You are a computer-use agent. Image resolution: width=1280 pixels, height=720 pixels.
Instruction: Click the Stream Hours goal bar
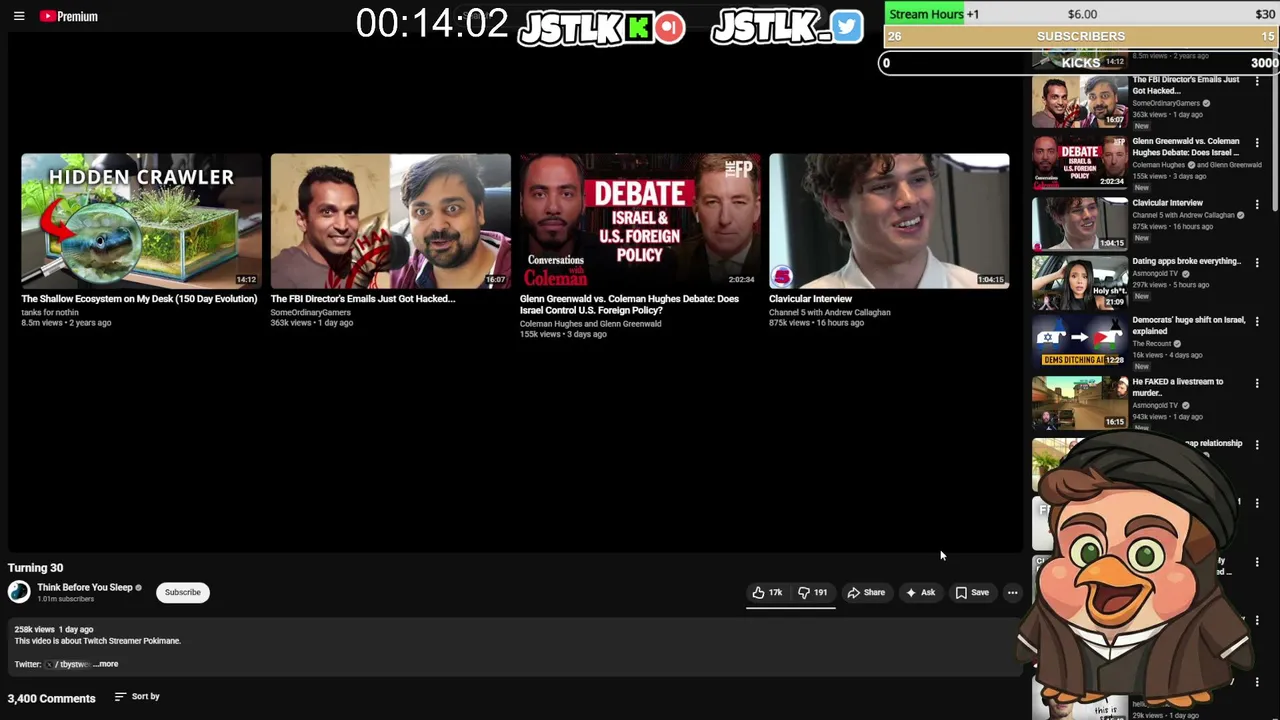click(1081, 14)
